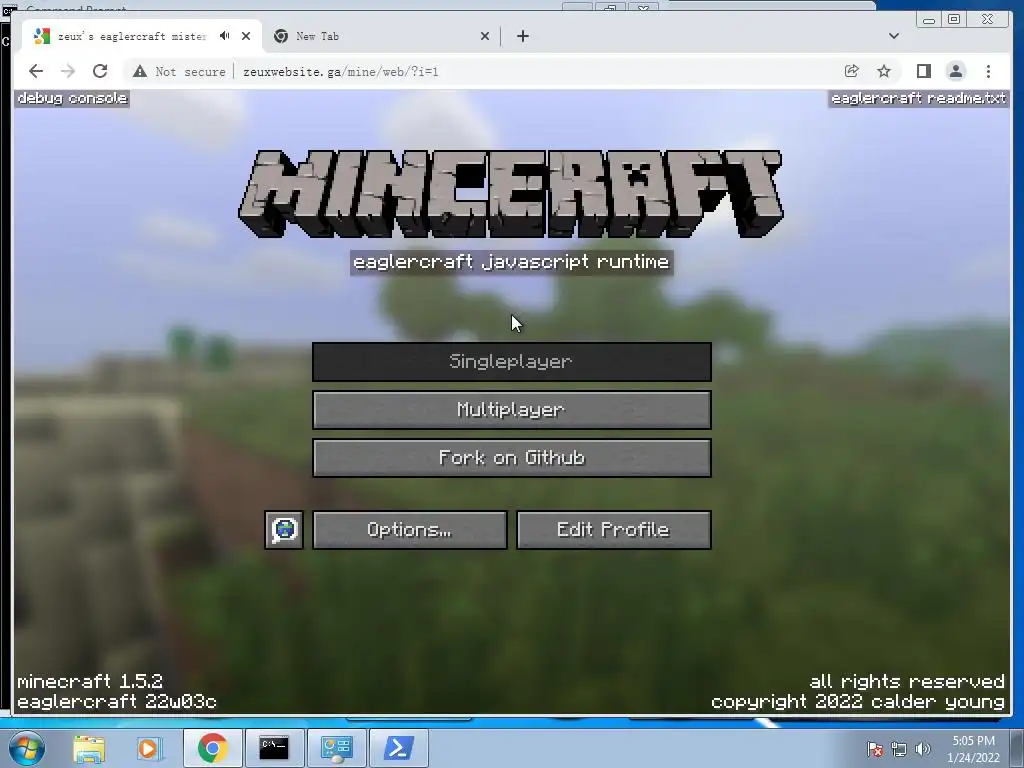Open PowerShell from the taskbar
This screenshot has height=768, width=1024.
point(399,748)
